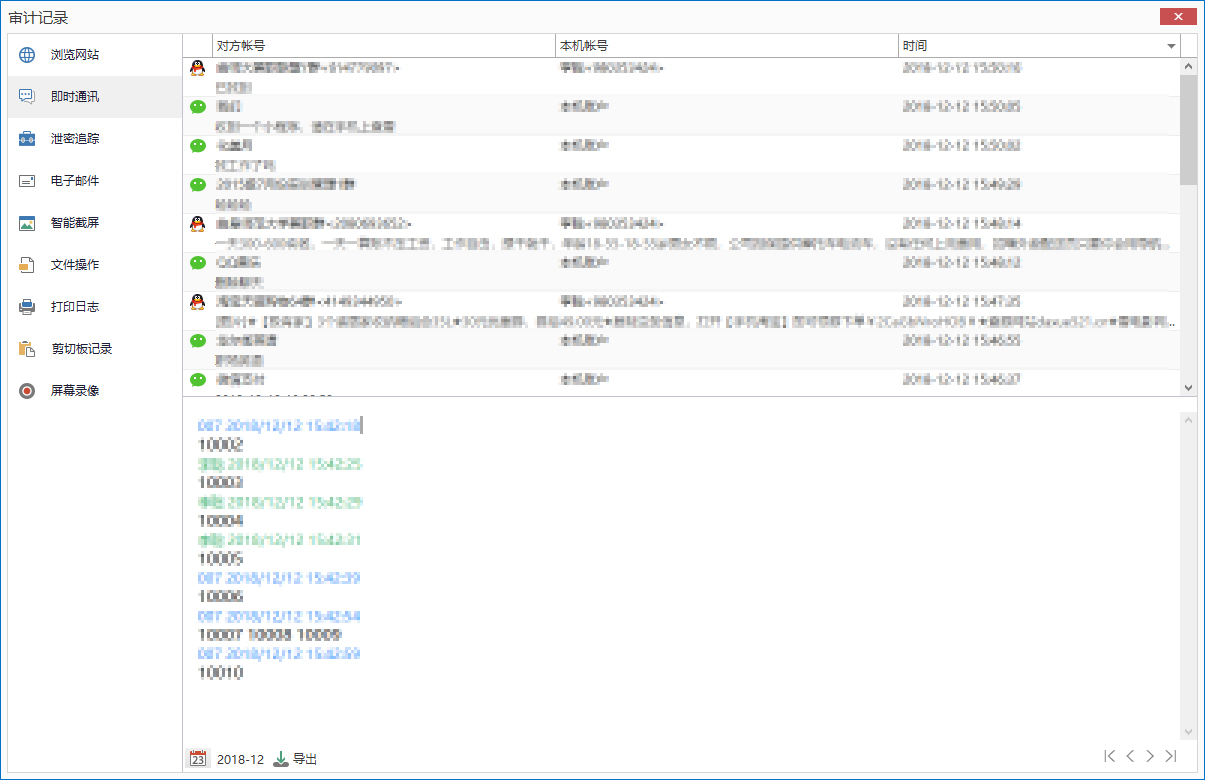The height and width of the screenshot is (780, 1205).
Task: Go to the first page of records
Action: [x=1109, y=757]
